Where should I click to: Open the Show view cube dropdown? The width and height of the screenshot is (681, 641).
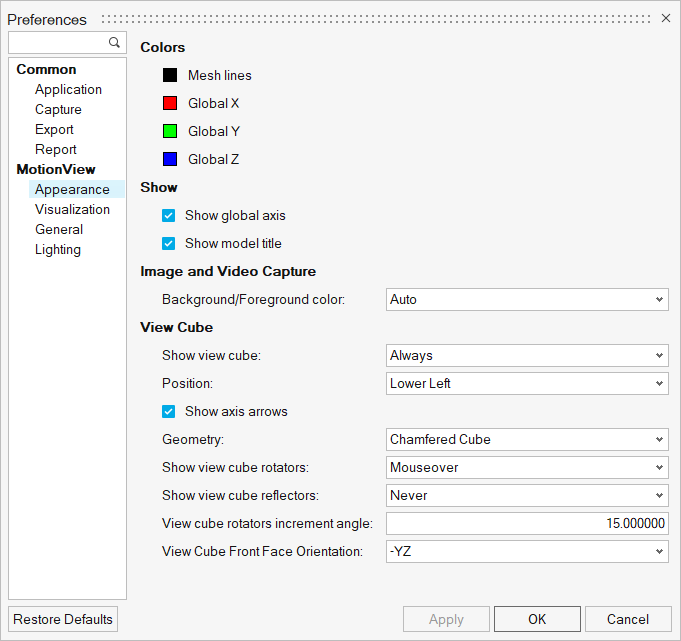pos(527,355)
